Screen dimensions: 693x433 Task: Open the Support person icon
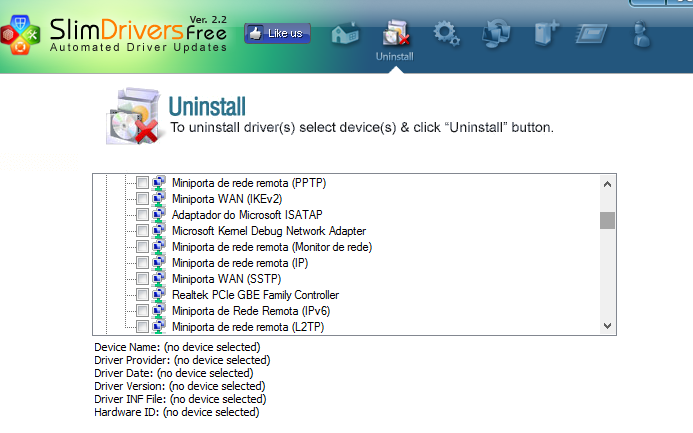641,34
